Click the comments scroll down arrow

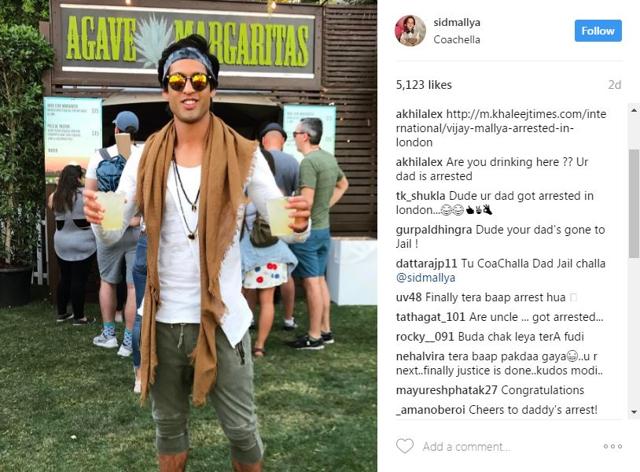click(x=634, y=412)
